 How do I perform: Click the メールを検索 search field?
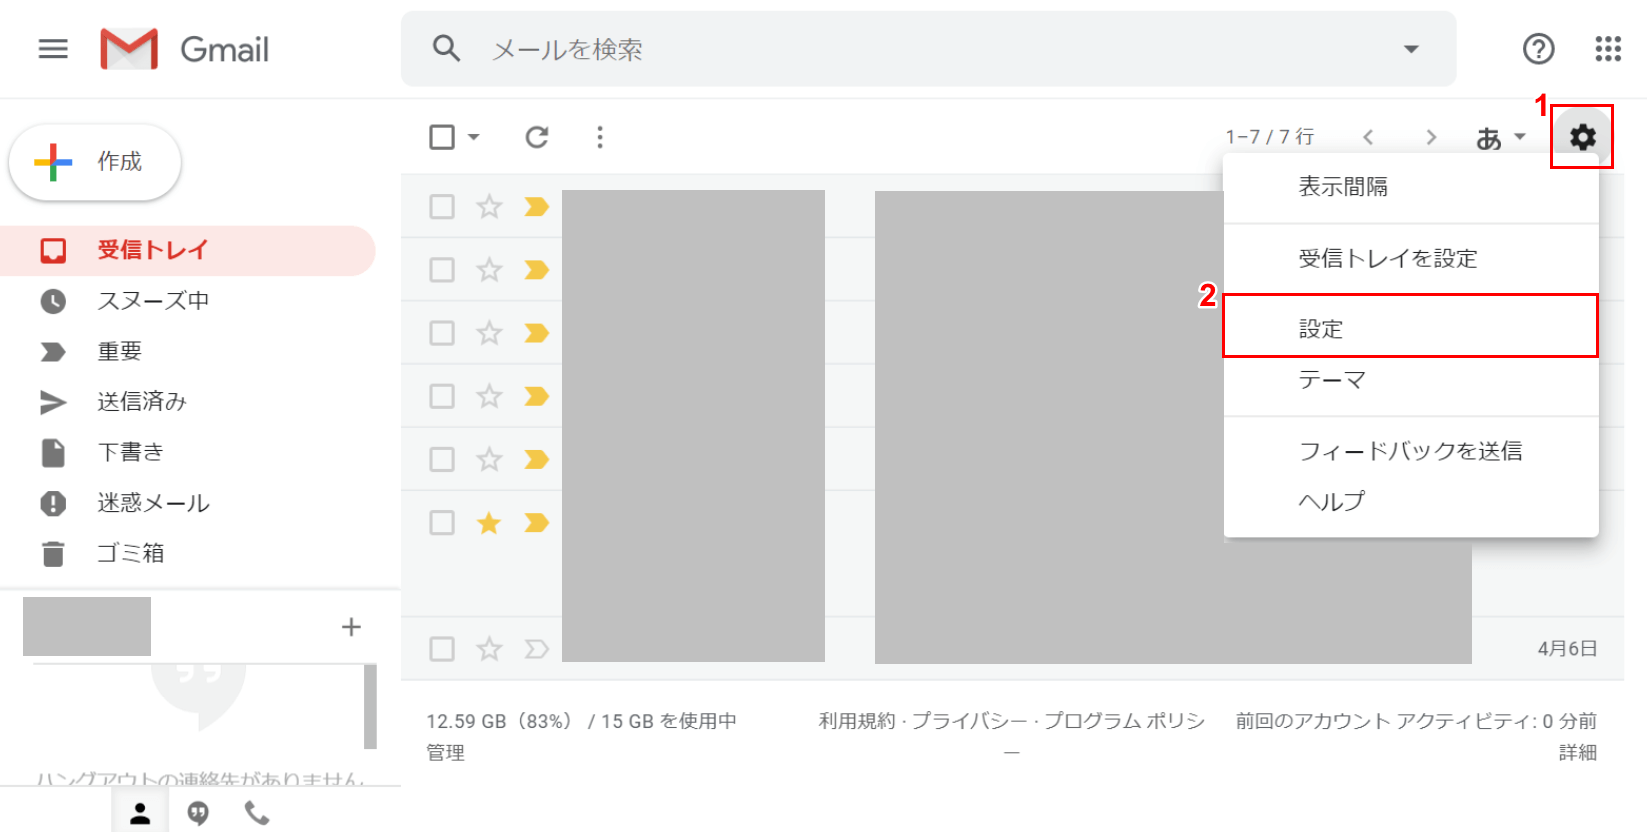point(930,49)
